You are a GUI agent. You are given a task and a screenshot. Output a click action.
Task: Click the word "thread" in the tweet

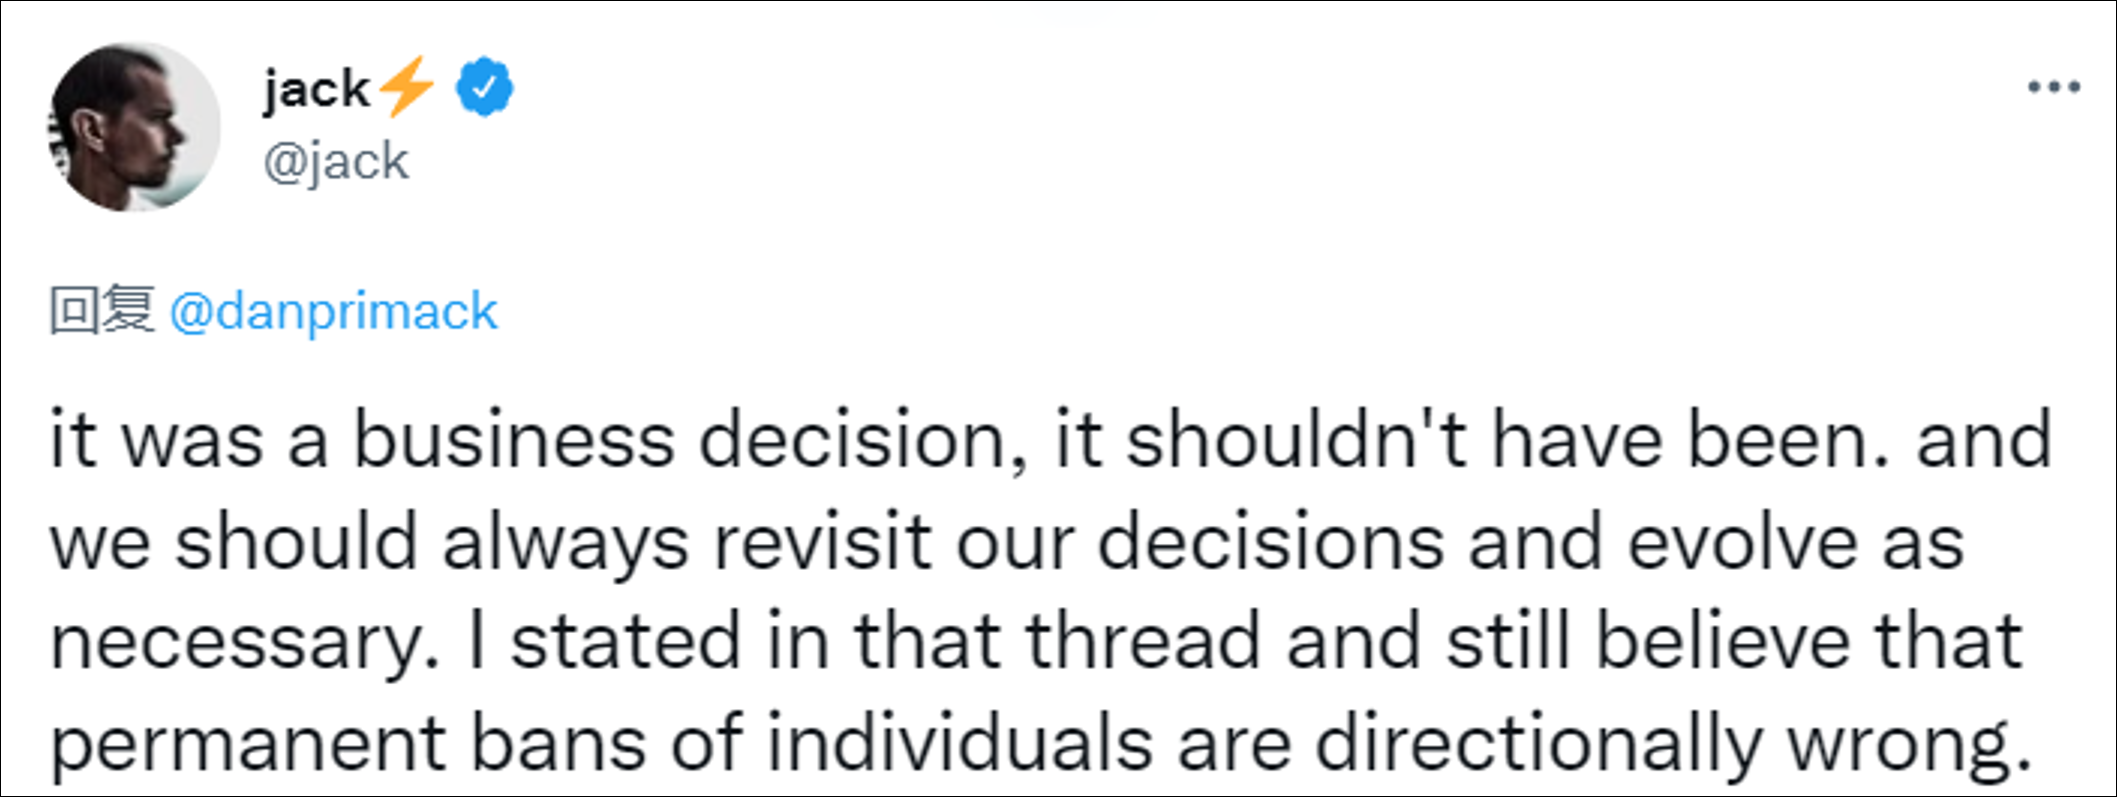click(x=1143, y=641)
